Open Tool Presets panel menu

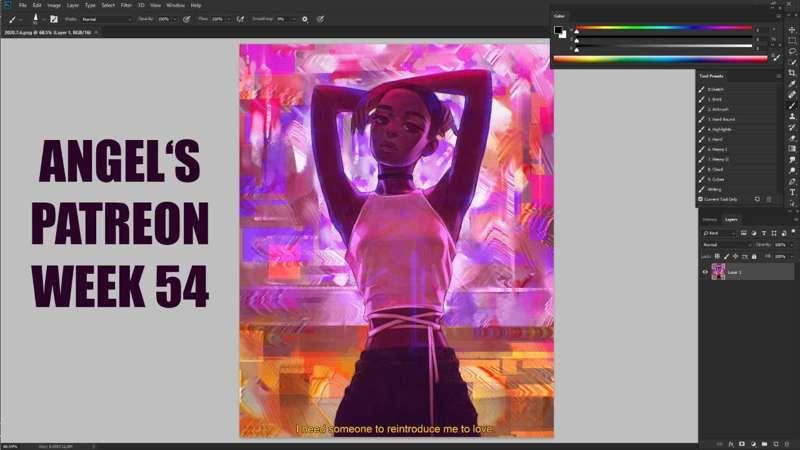(x=779, y=76)
